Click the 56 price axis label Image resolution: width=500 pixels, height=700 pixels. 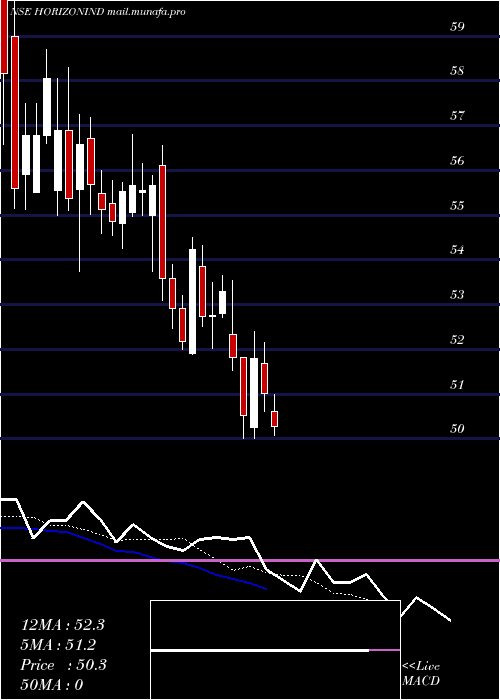pyautogui.click(x=457, y=160)
